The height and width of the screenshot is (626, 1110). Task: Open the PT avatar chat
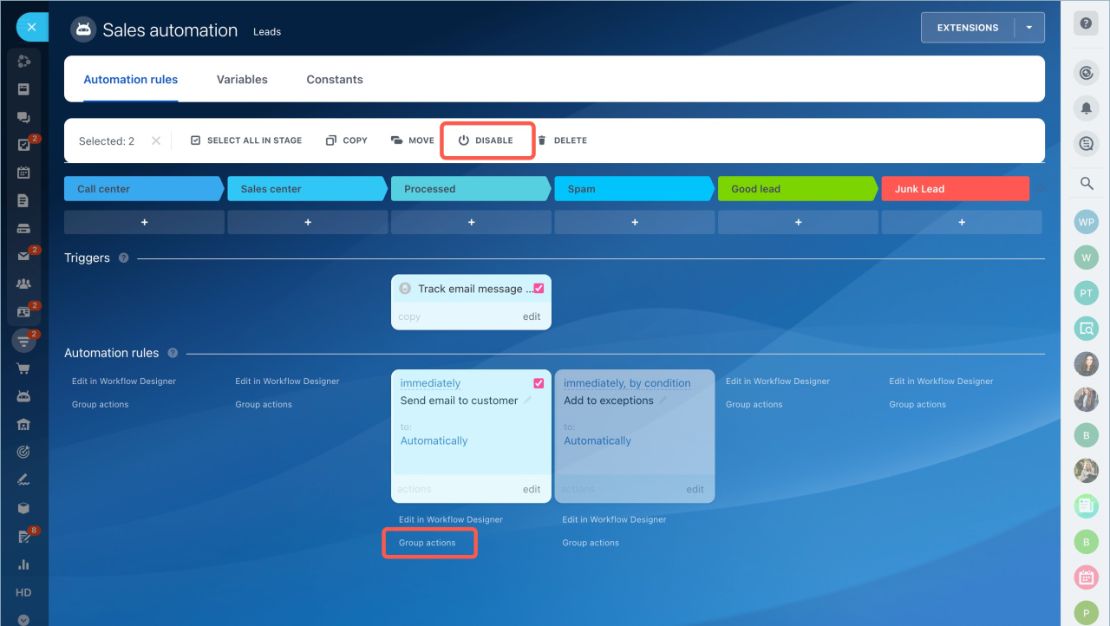pyautogui.click(x=1086, y=292)
